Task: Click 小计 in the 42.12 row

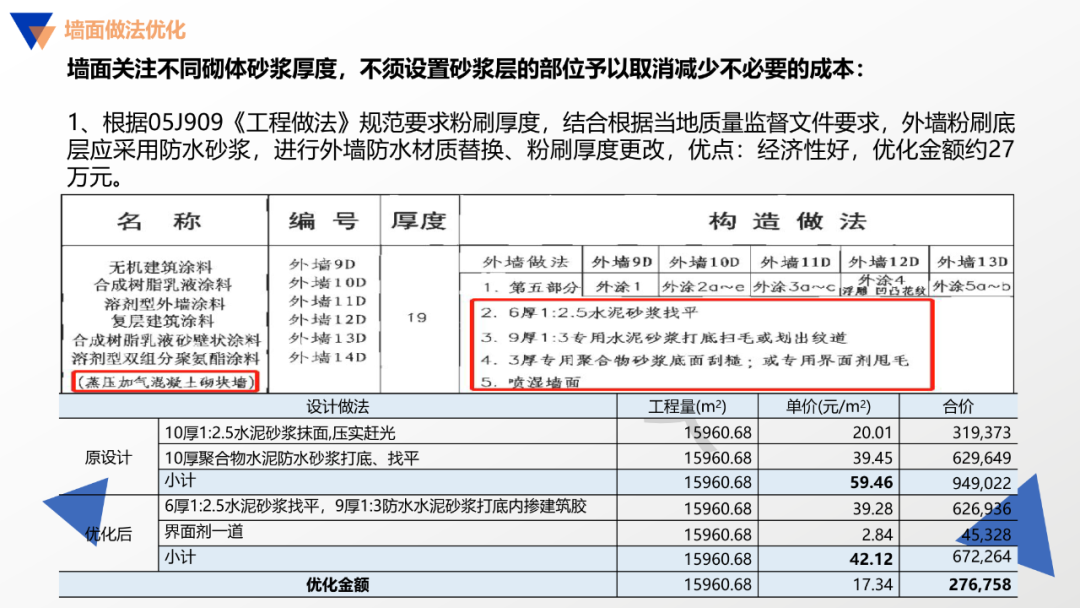Action: (x=180, y=557)
